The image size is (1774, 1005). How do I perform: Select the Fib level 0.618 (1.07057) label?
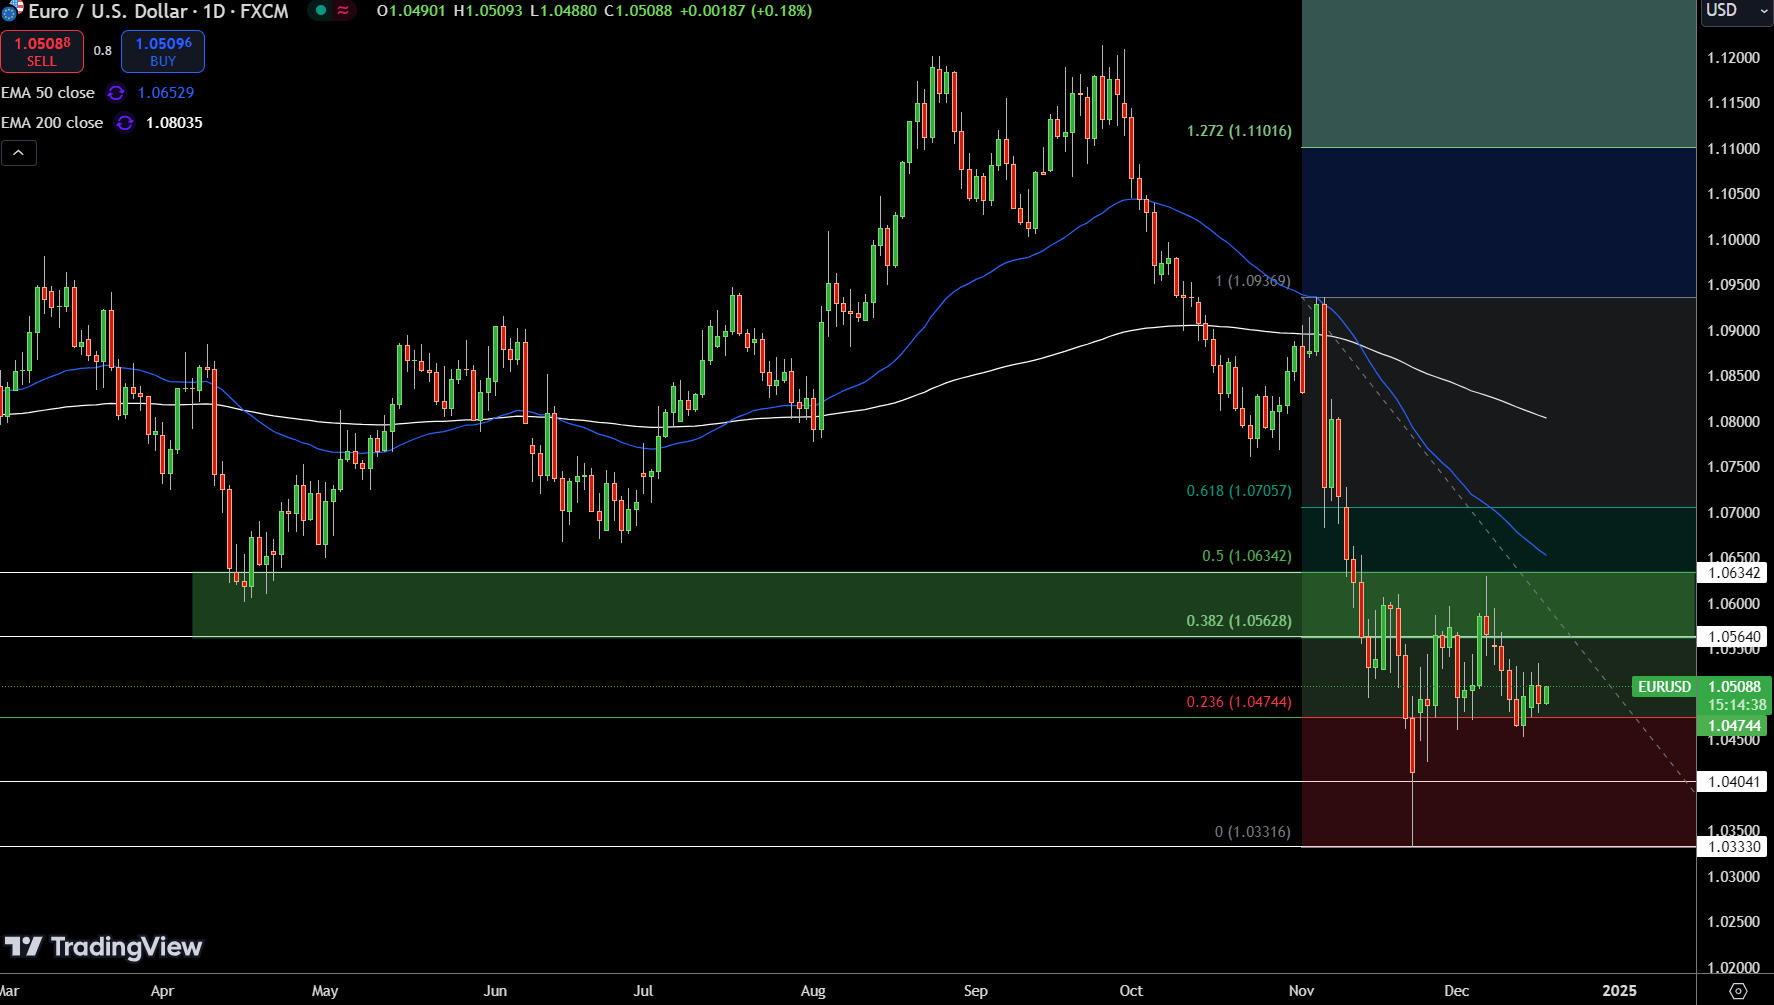tap(1239, 491)
